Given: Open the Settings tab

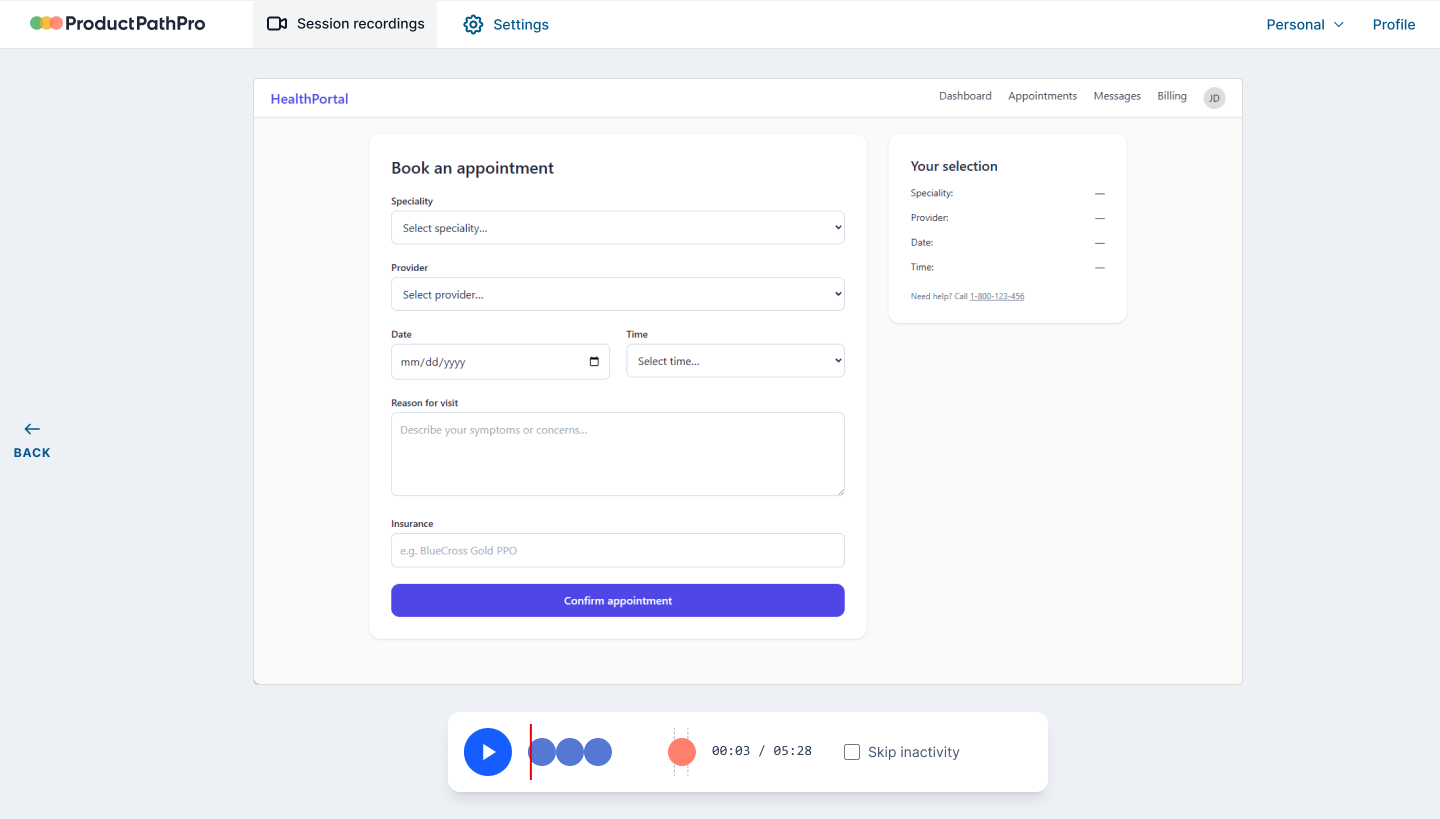Looking at the screenshot, I should (x=506, y=24).
